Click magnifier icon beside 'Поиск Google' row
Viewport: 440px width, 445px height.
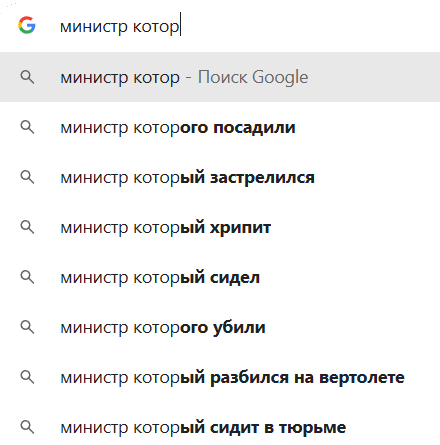coord(27,77)
